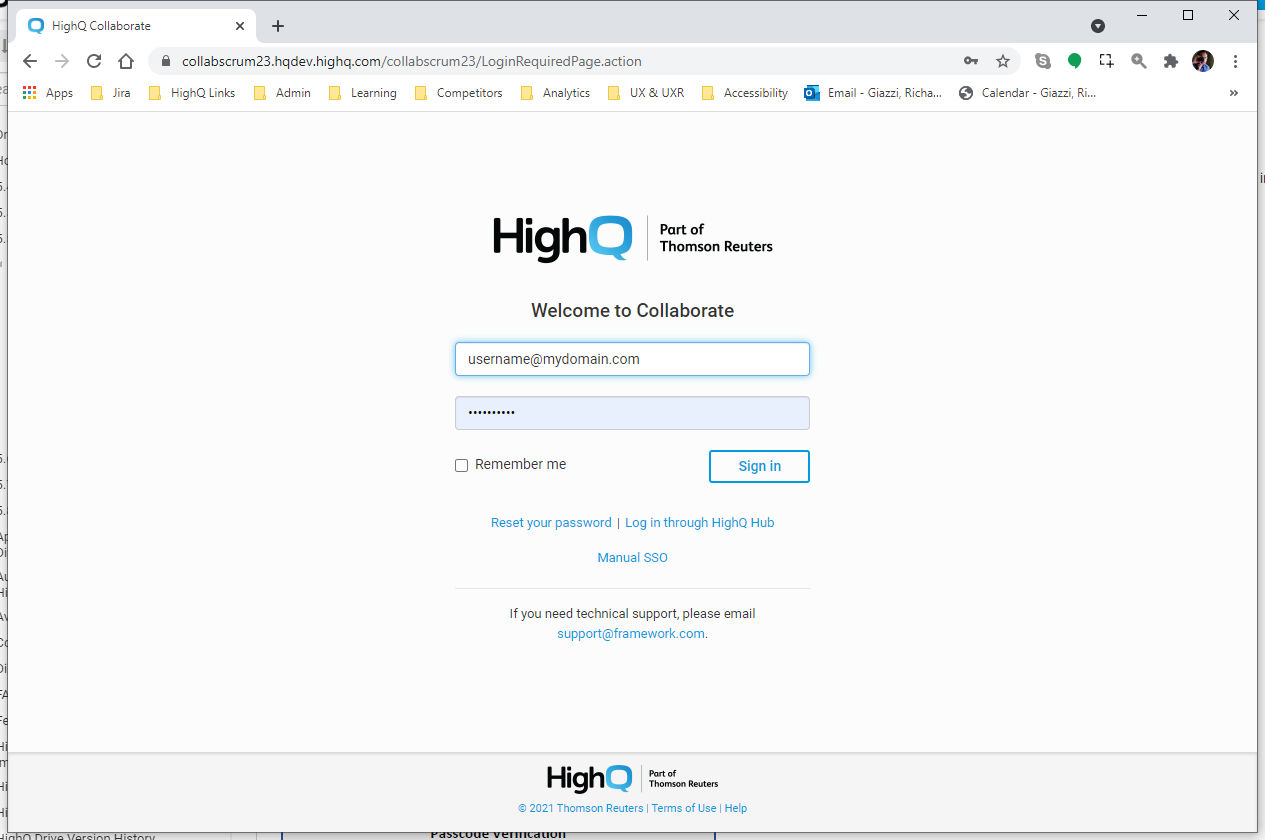Open the HighQ Links bookmark folder
The image size is (1265, 840).
pyautogui.click(x=192, y=93)
